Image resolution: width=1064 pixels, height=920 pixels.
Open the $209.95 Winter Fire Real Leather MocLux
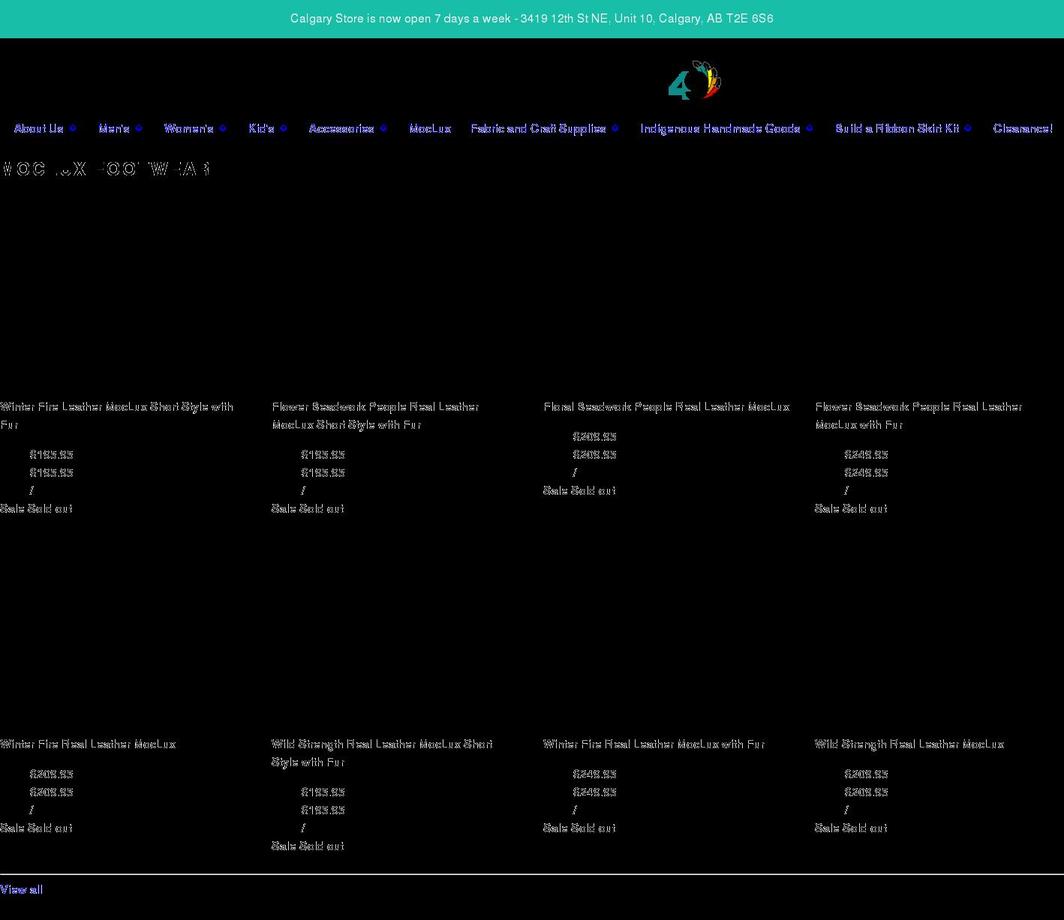click(88, 744)
